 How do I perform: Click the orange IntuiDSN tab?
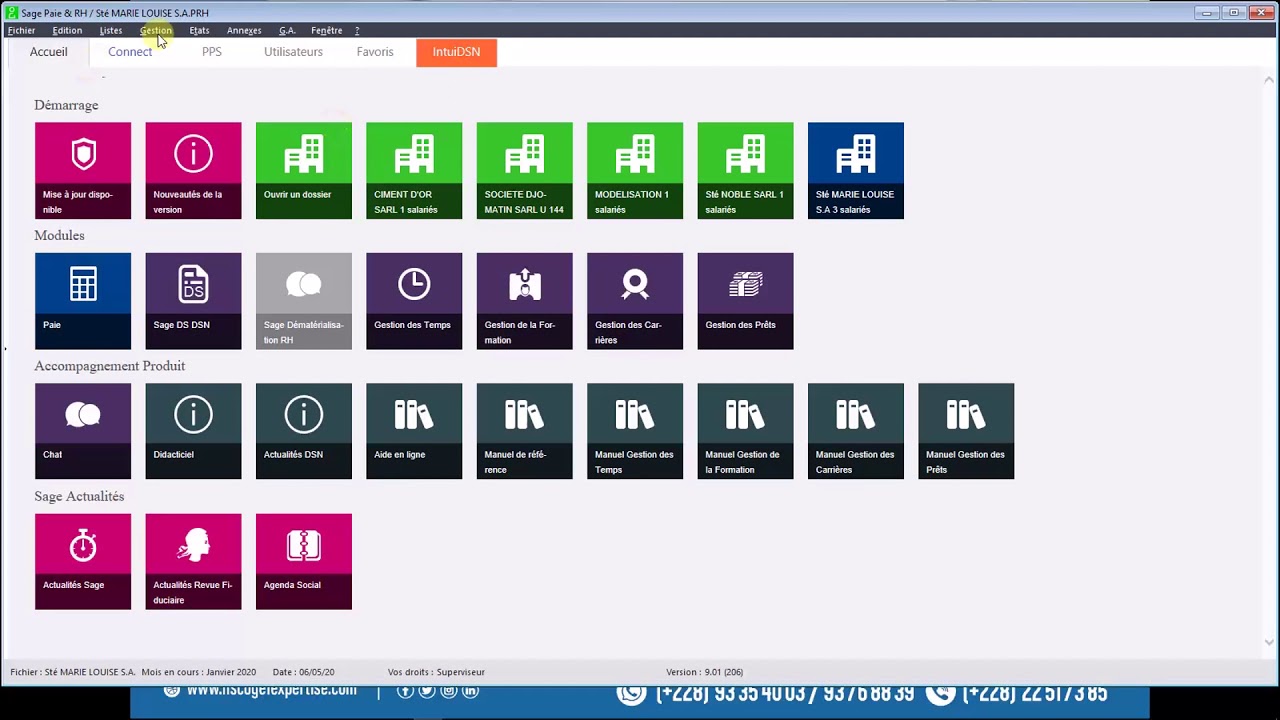pyautogui.click(x=456, y=52)
